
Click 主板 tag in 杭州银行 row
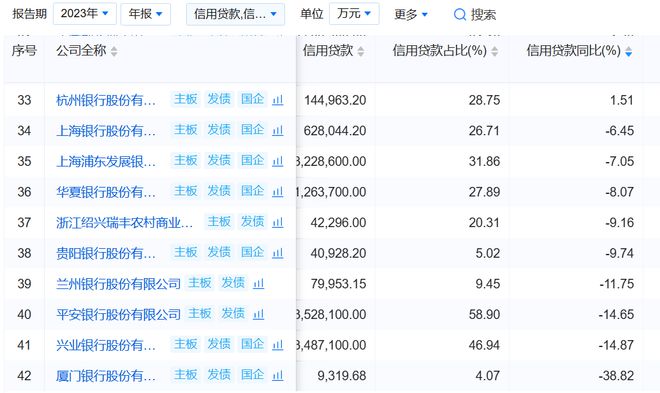(x=186, y=99)
